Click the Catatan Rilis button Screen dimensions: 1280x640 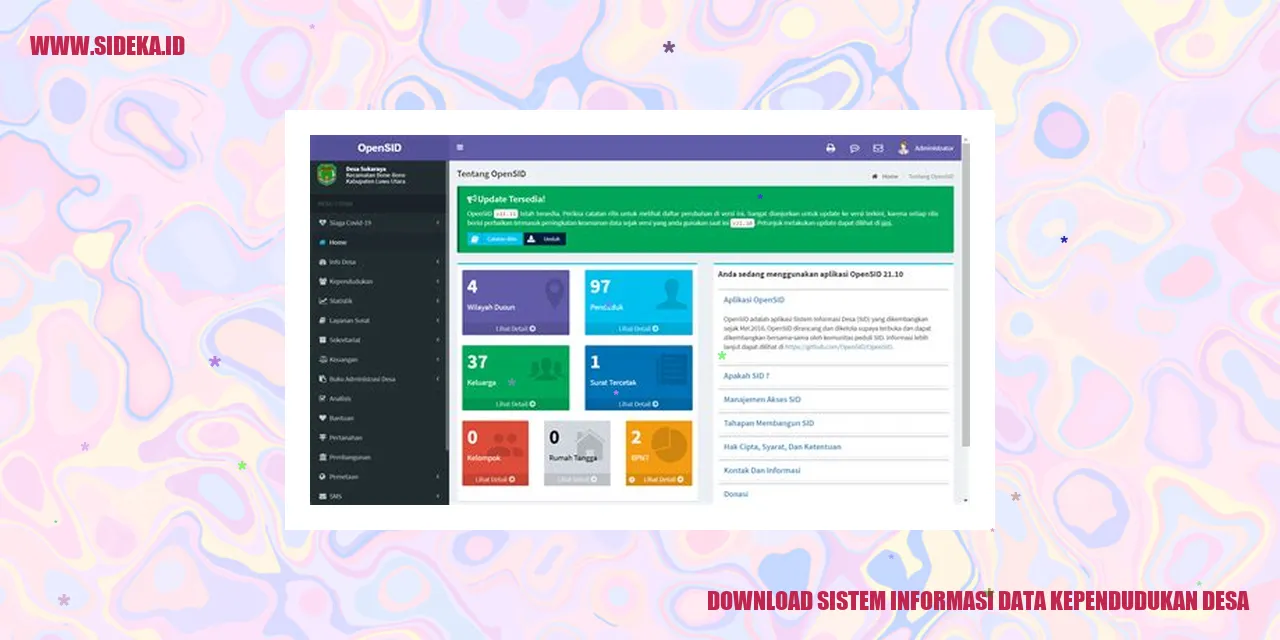point(494,239)
